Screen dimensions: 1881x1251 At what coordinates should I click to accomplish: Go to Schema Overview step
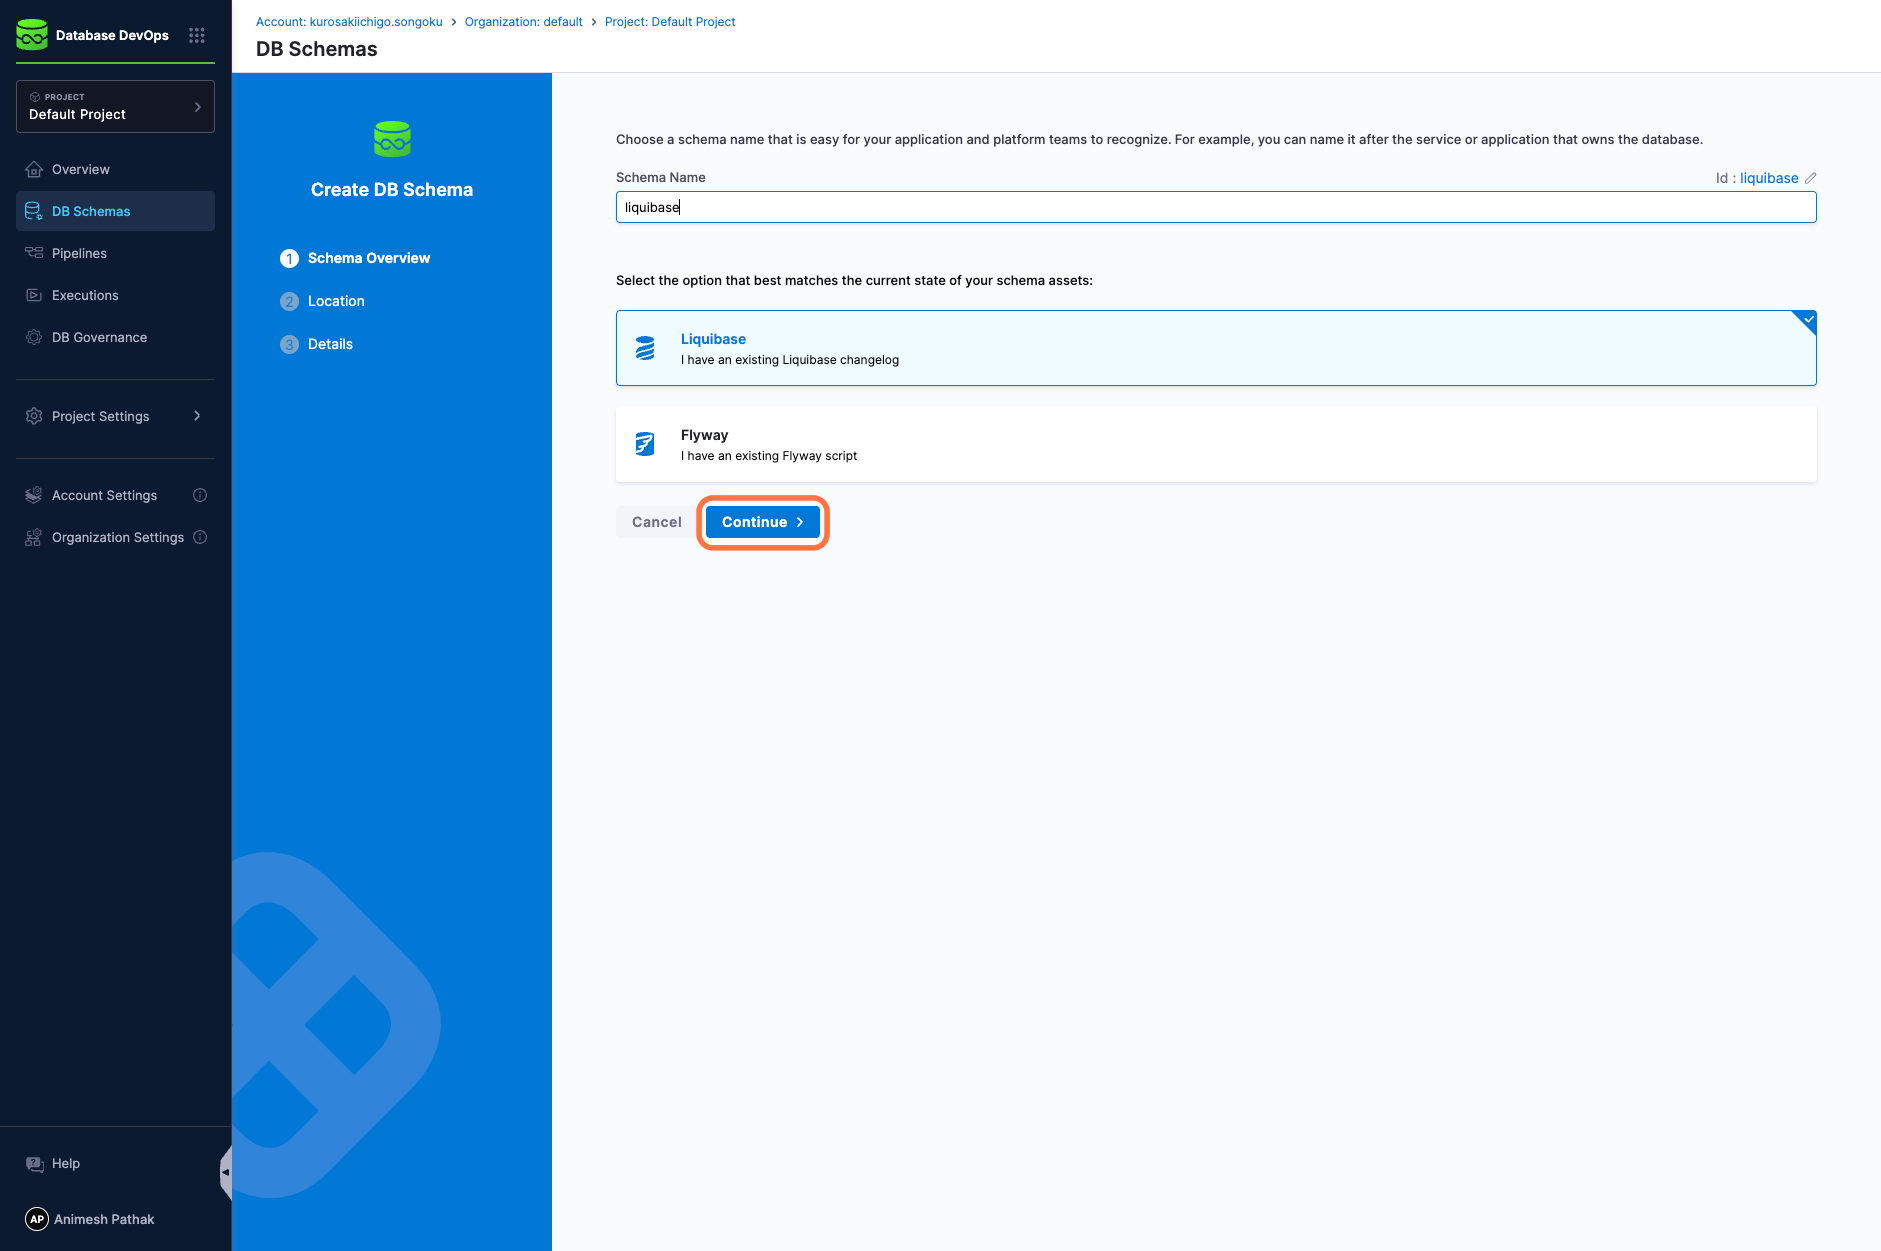(x=356, y=258)
